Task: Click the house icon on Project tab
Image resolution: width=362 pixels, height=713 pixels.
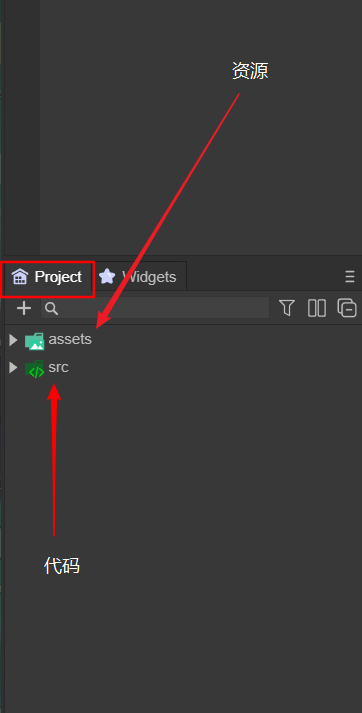Action: coord(20,276)
